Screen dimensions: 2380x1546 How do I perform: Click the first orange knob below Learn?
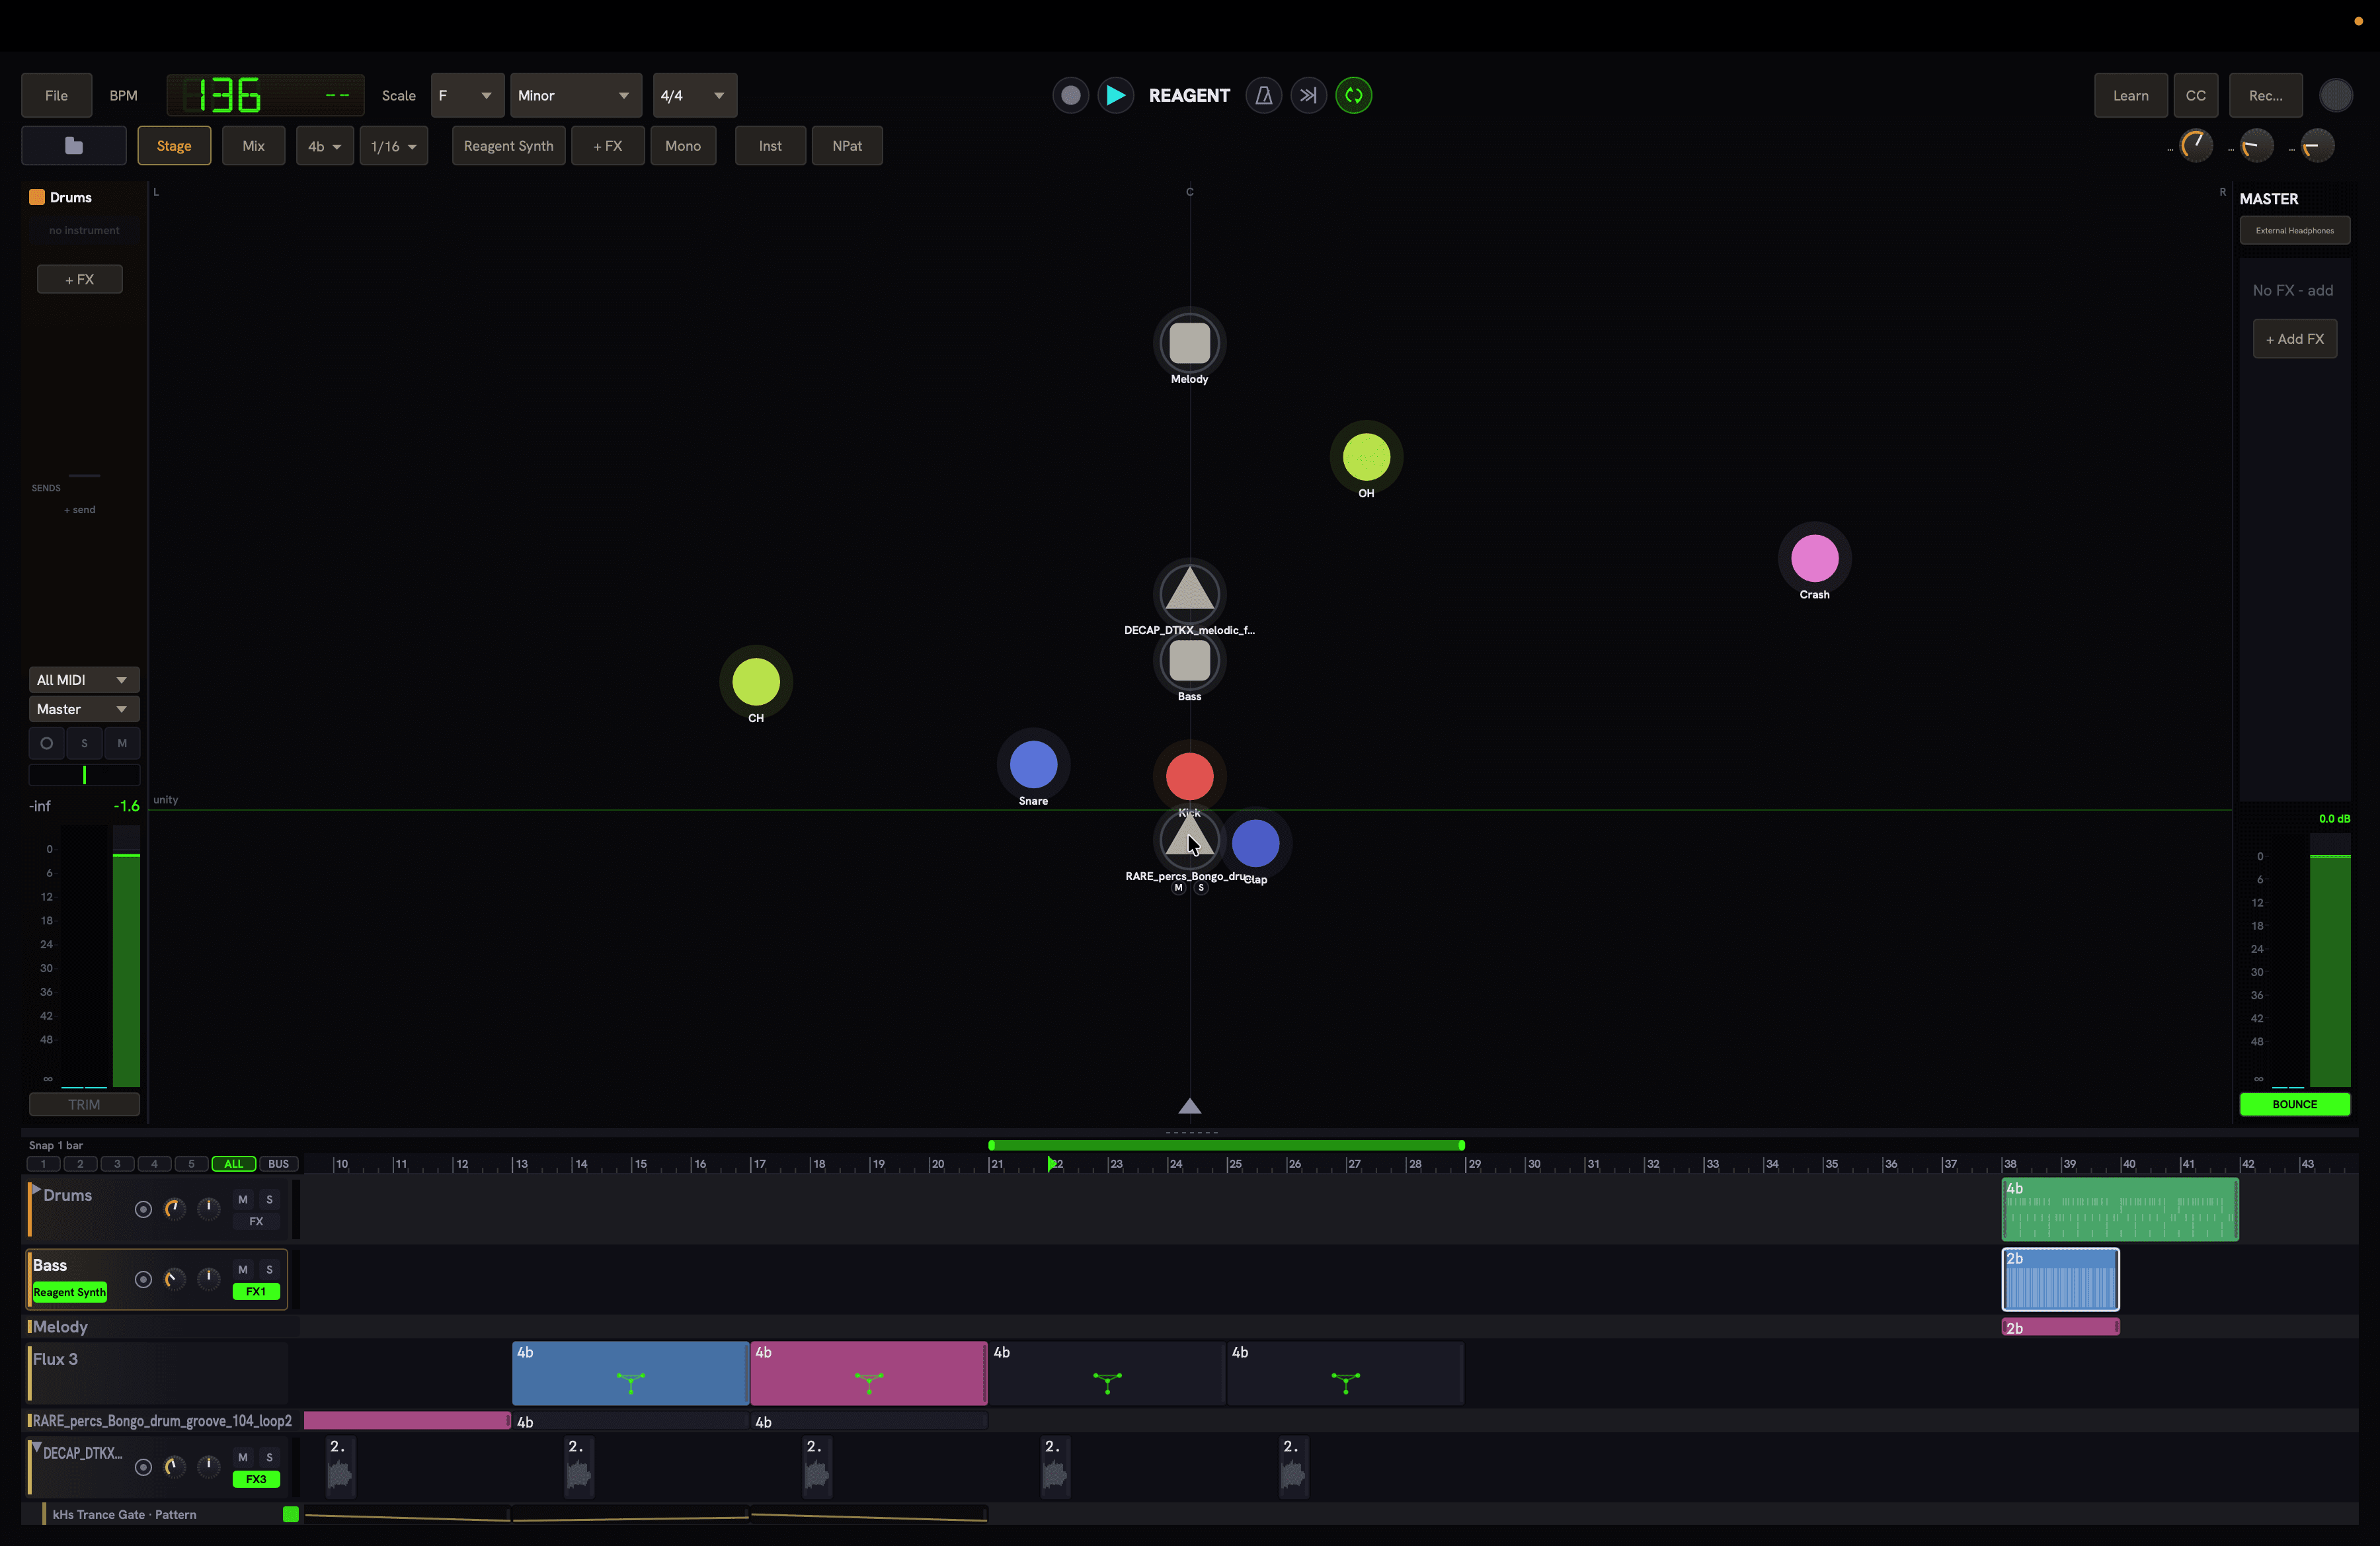[2195, 146]
